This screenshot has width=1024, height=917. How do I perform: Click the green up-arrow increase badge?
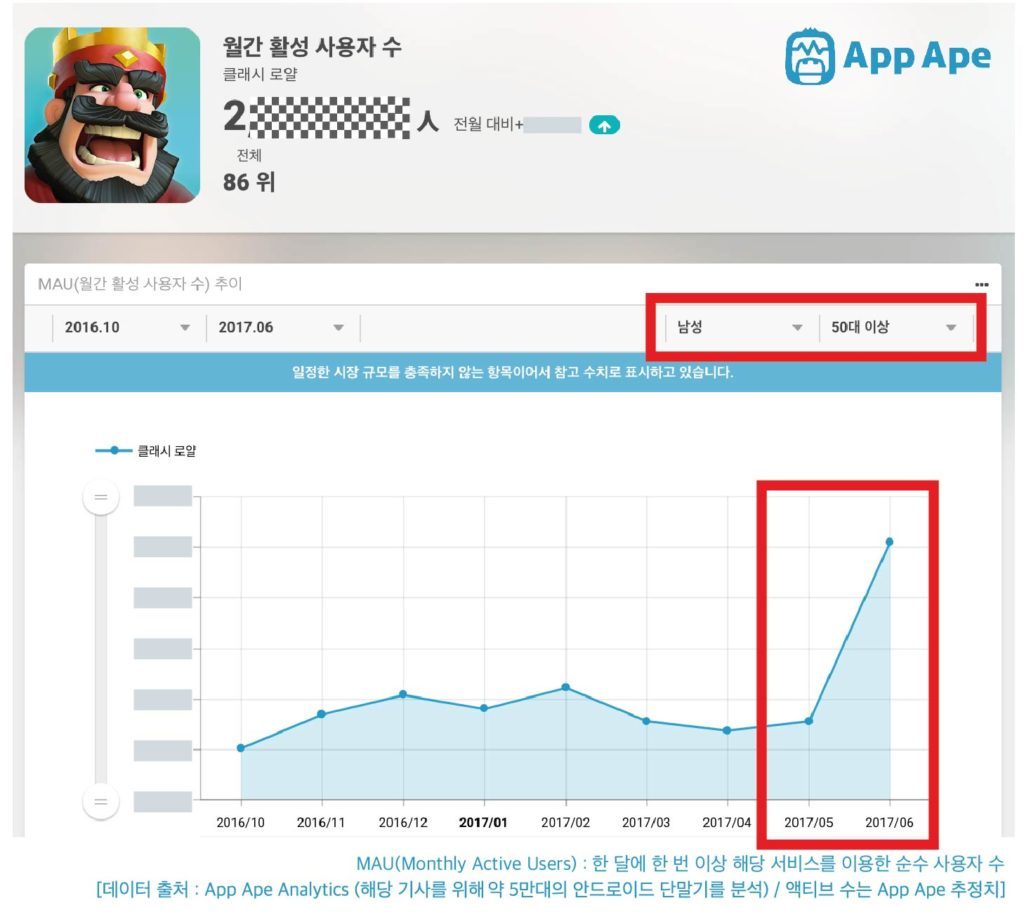(x=604, y=125)
